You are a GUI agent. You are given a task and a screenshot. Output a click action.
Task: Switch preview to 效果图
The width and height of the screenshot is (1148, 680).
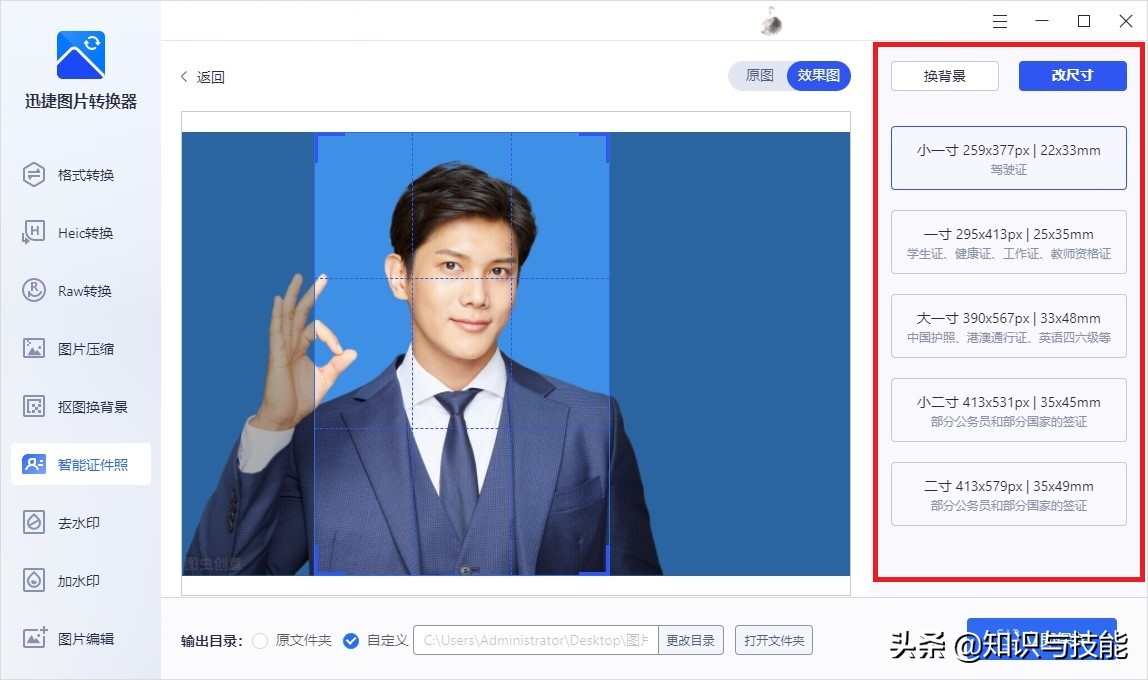(x=819, y=75)
